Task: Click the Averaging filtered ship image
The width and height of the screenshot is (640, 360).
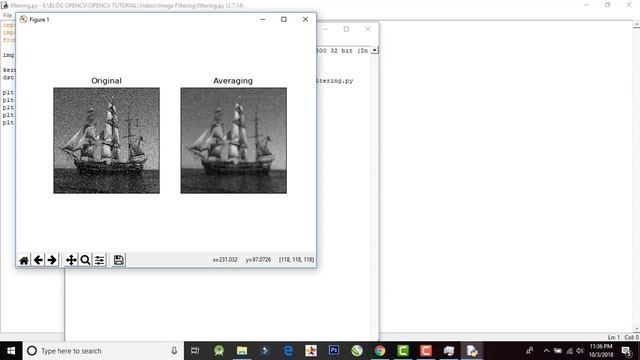Action: [233, 140]
